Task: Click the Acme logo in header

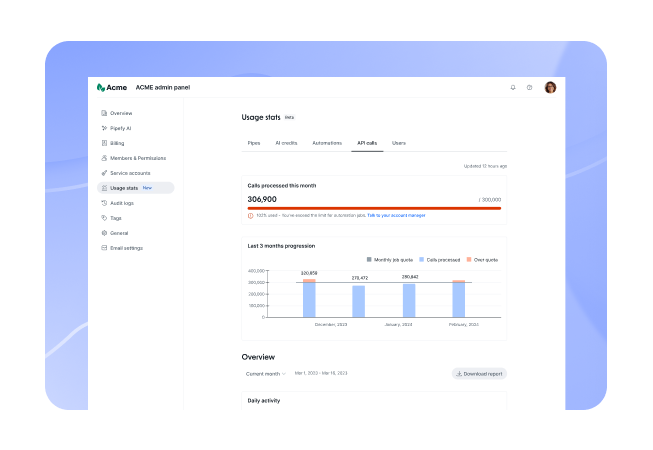Action: [112, 88]
